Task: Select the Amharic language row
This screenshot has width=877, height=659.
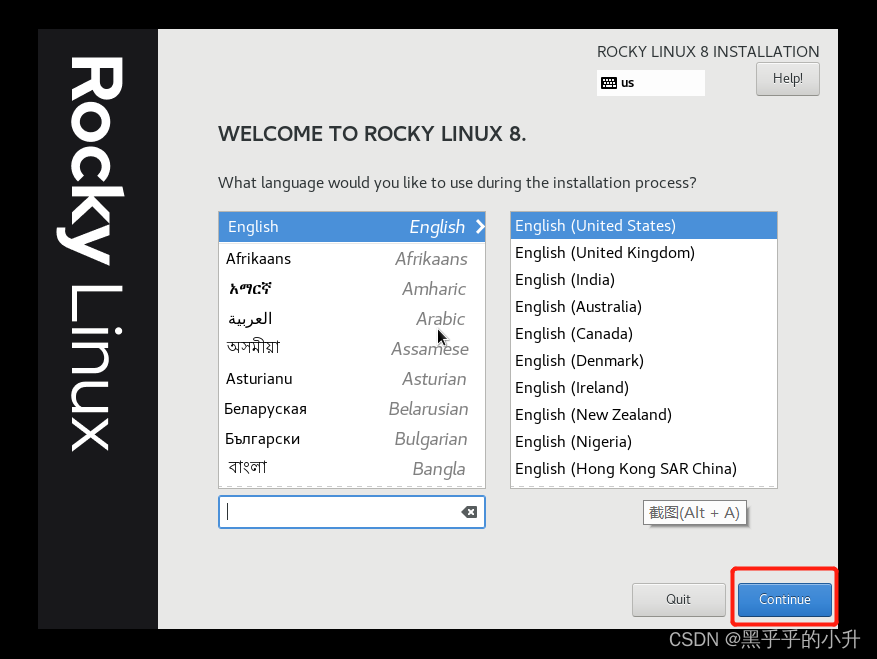Action: 352,289
